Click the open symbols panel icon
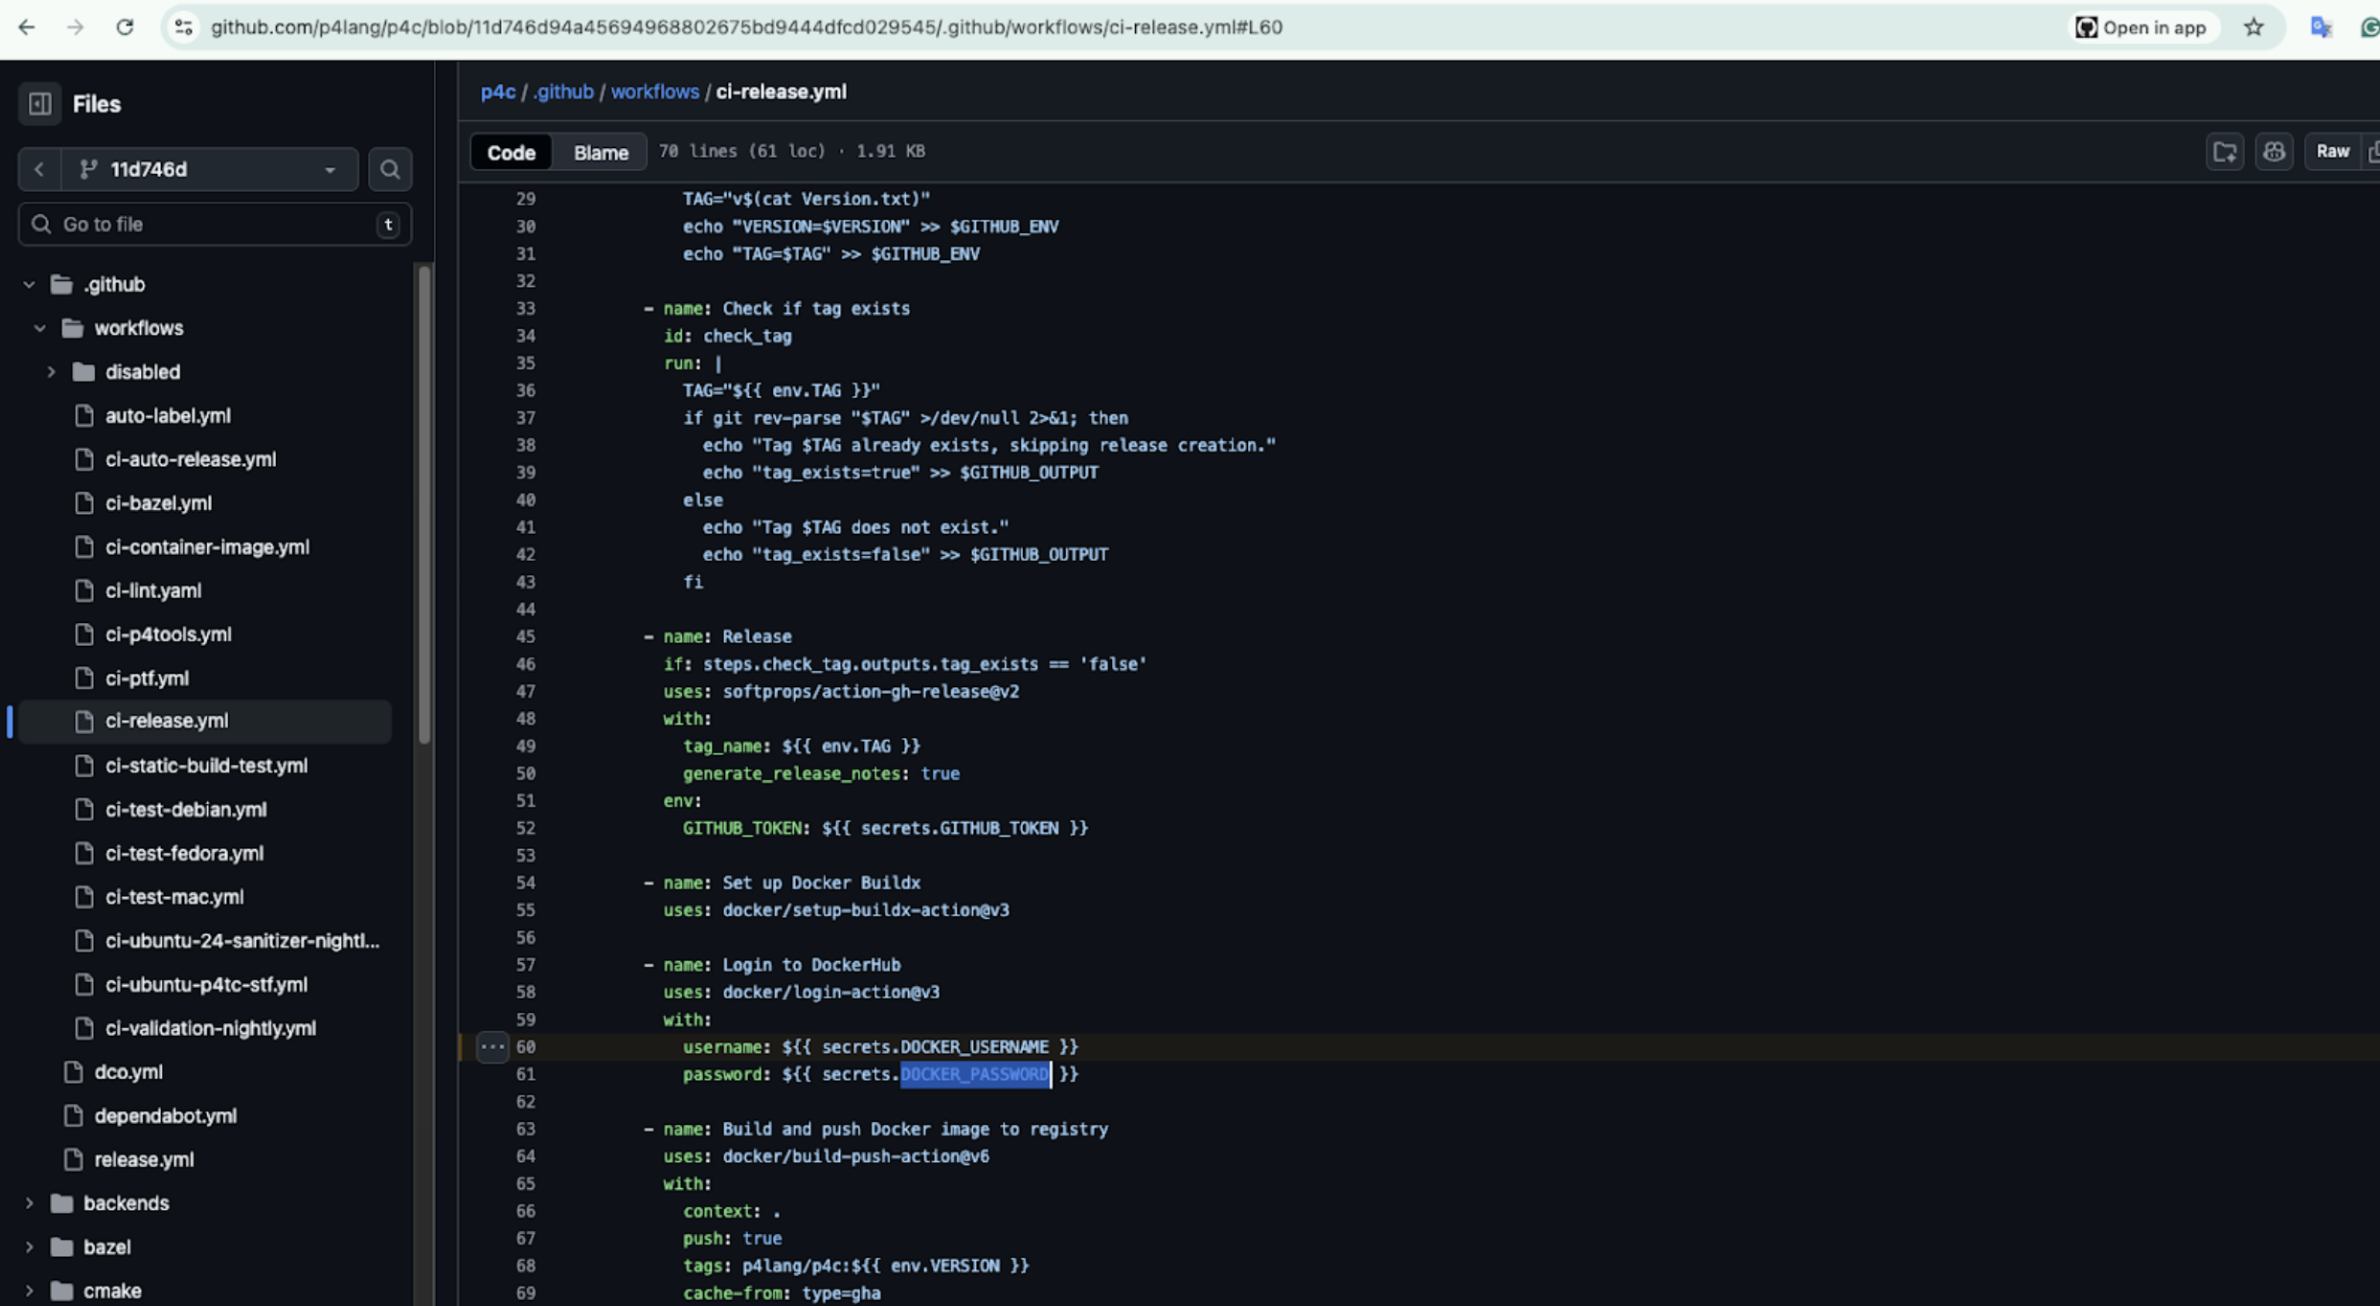Viewport: 2380px width, 1306px height. [2225, 152]
